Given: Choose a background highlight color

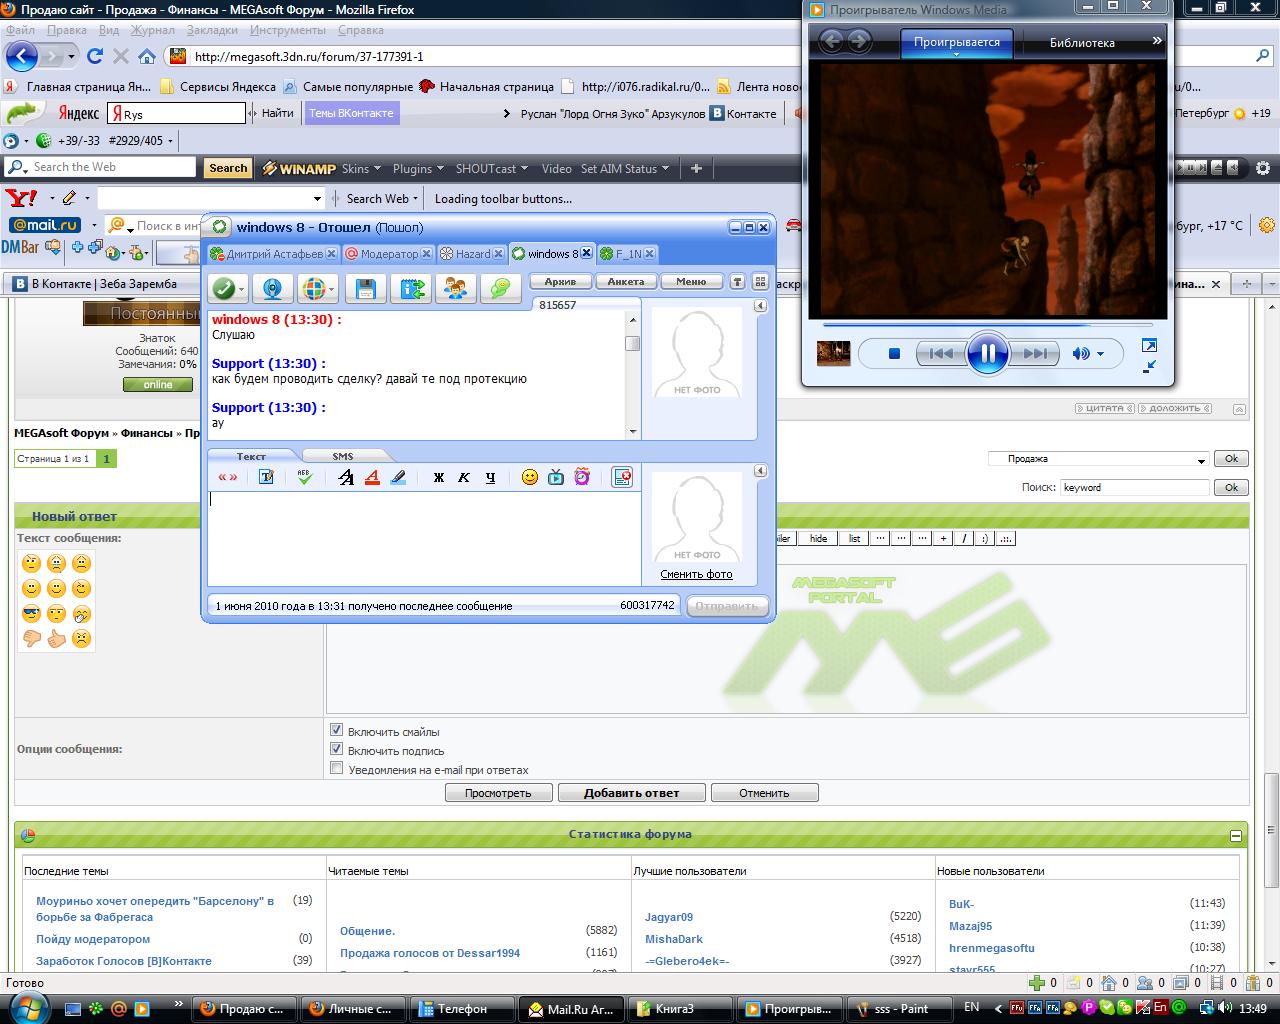Looking at the screenshot, I should (x=398, y=477).
